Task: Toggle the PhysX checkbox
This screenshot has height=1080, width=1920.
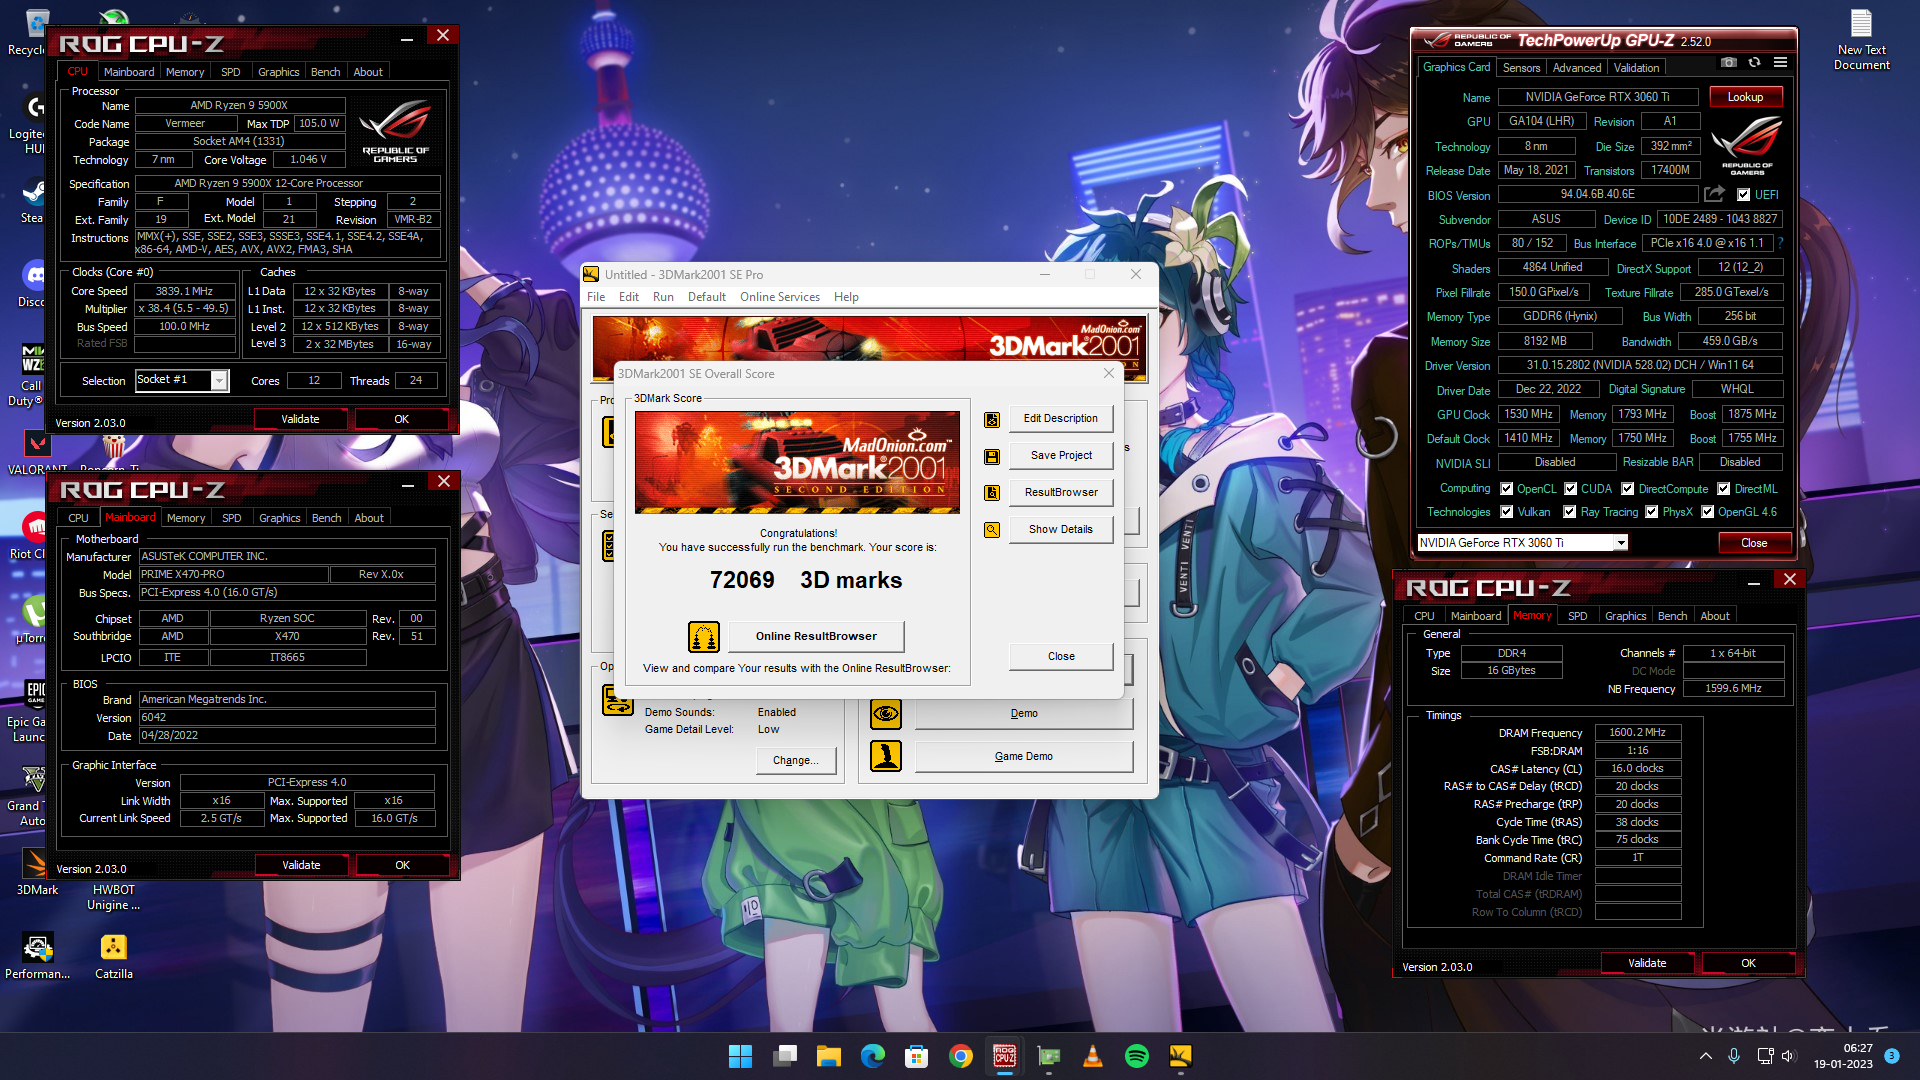Action: pos(1652,512)
